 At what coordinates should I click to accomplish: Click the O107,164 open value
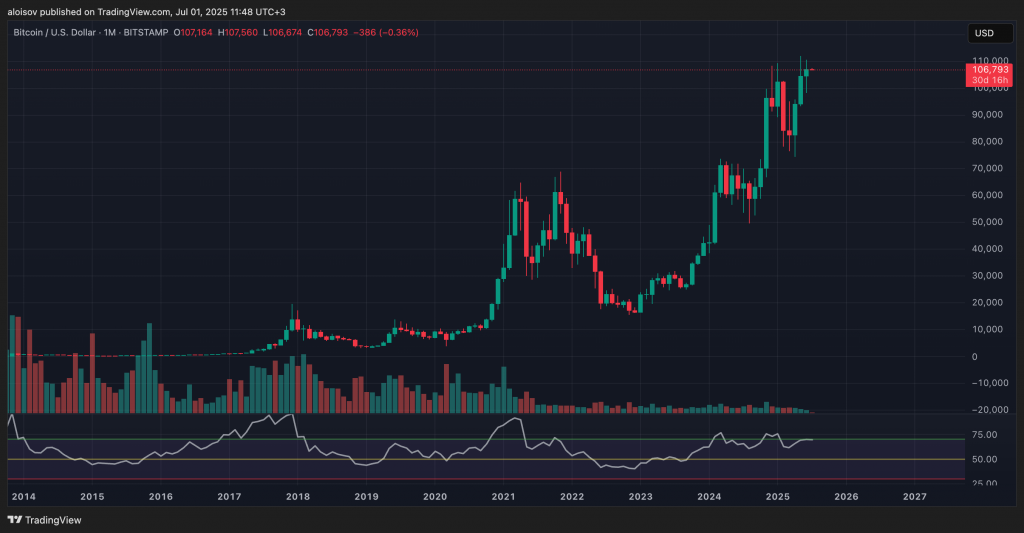pyautogui.click(x=192, y=33)
